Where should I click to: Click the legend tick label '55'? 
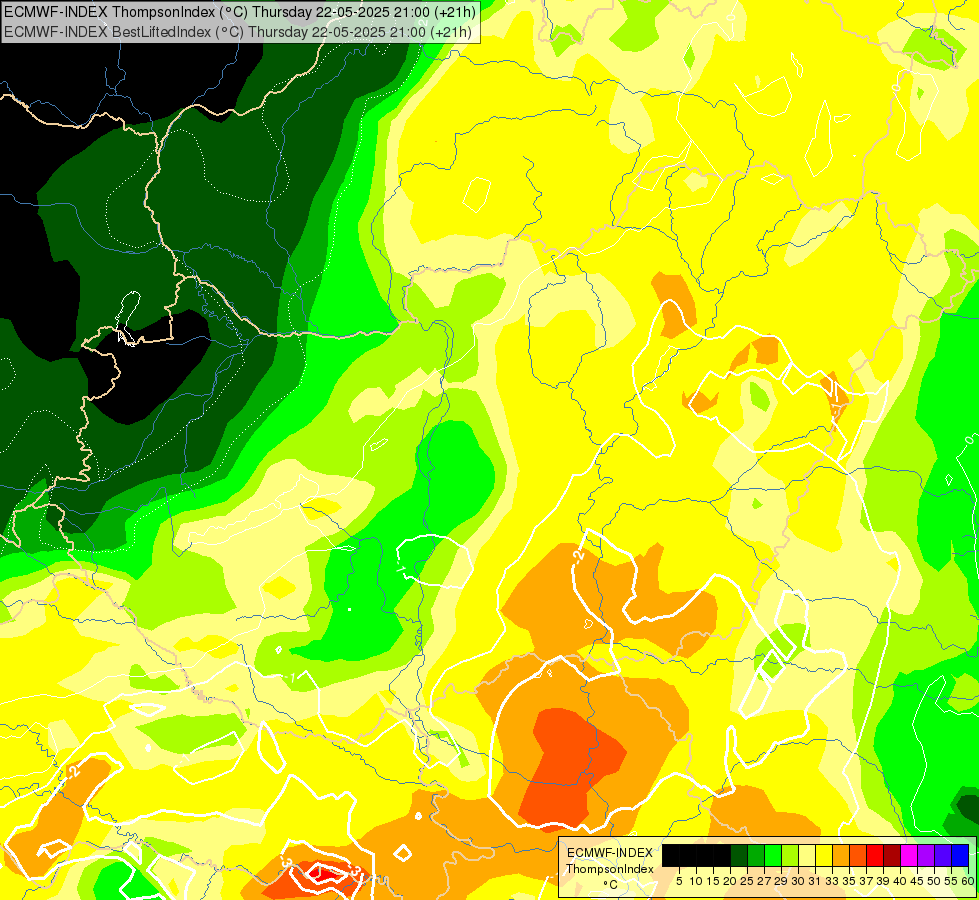(952, 881)
